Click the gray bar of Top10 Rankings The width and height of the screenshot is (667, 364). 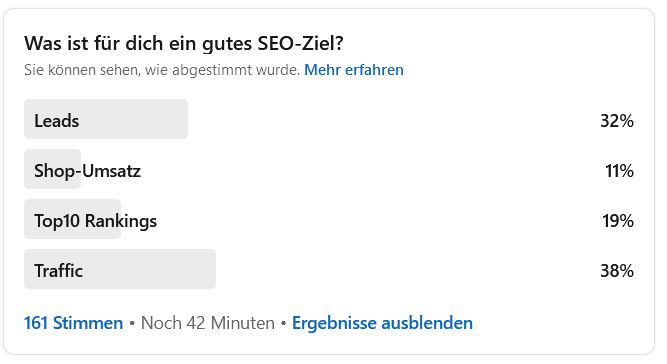coord(72,219)
